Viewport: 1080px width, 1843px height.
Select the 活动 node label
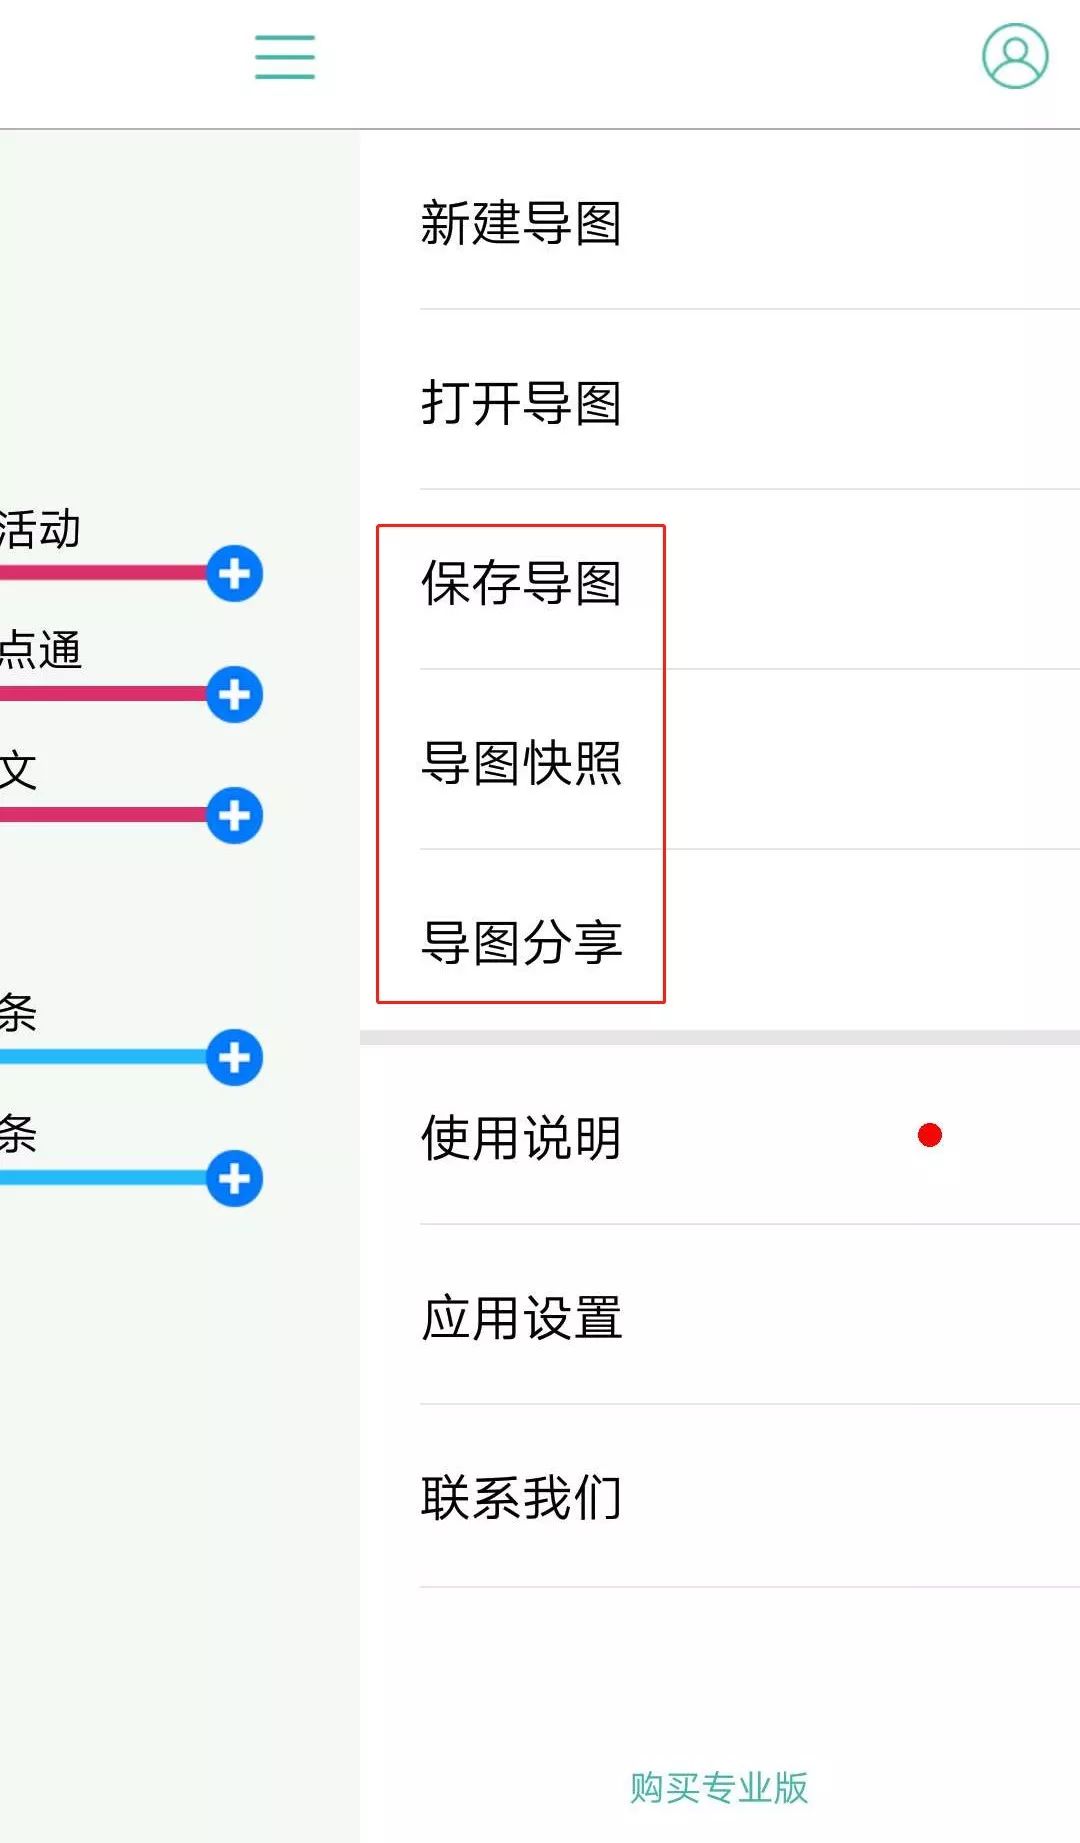pyautogui.click(x=40, y=529)
